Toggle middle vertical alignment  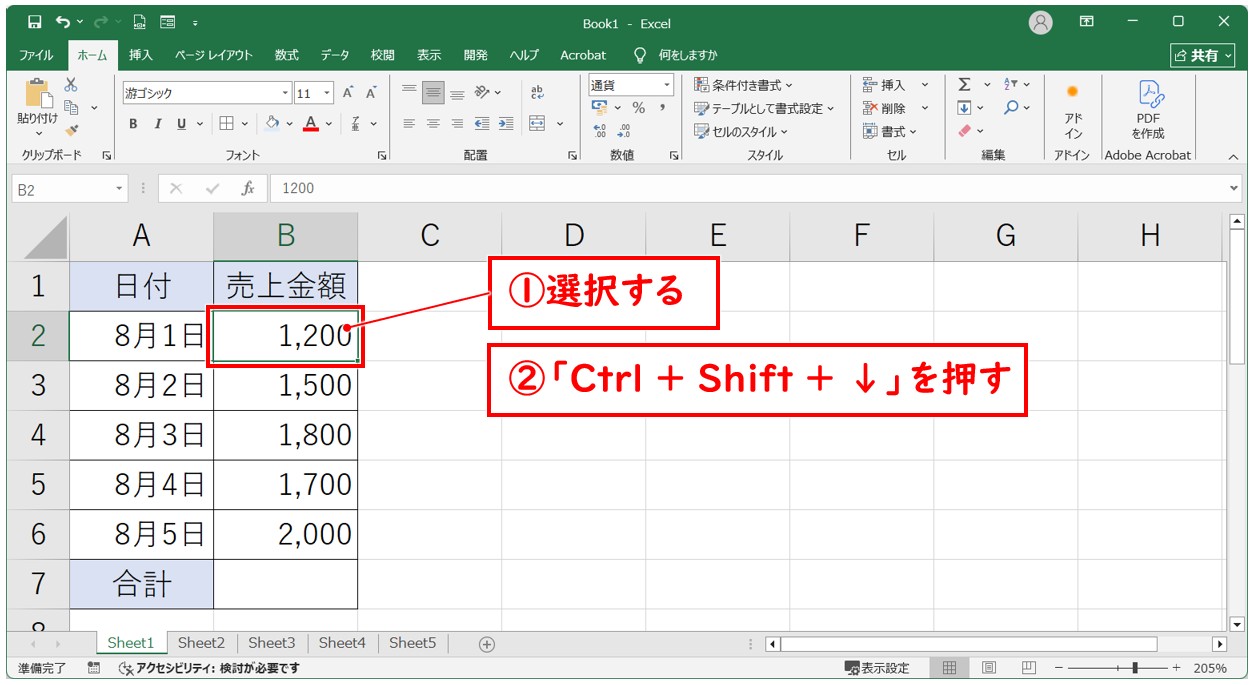click(433, 93)
